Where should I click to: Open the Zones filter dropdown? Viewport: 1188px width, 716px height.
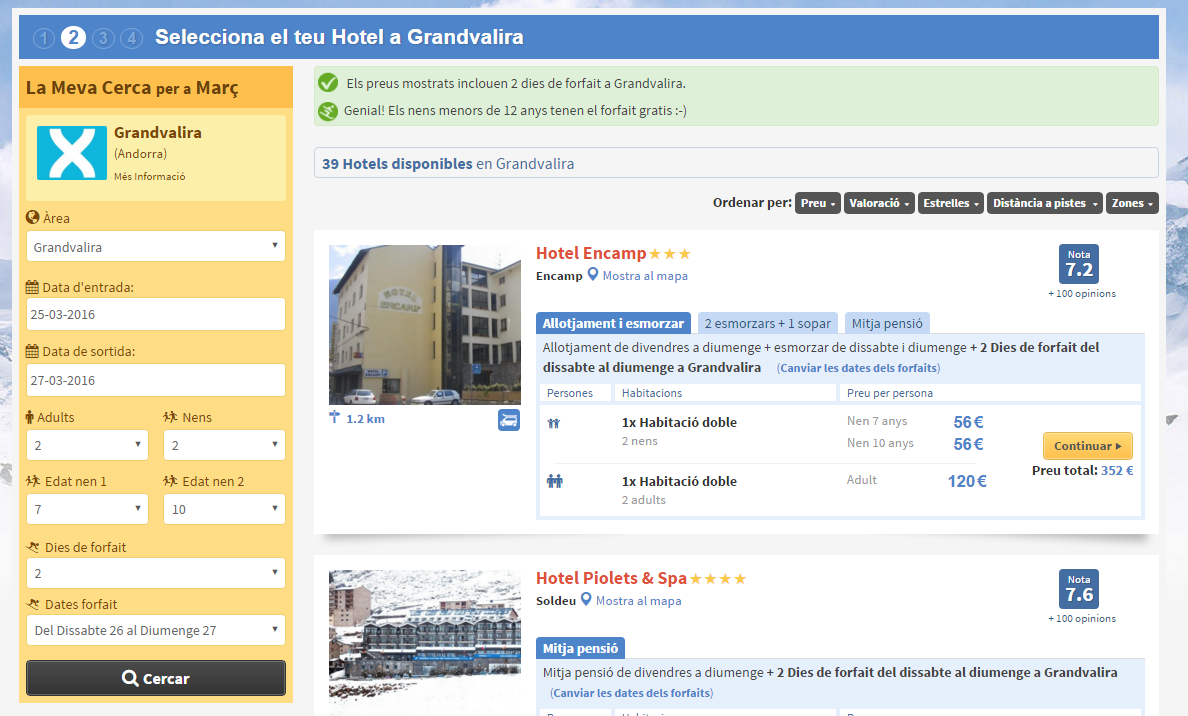1132,203
